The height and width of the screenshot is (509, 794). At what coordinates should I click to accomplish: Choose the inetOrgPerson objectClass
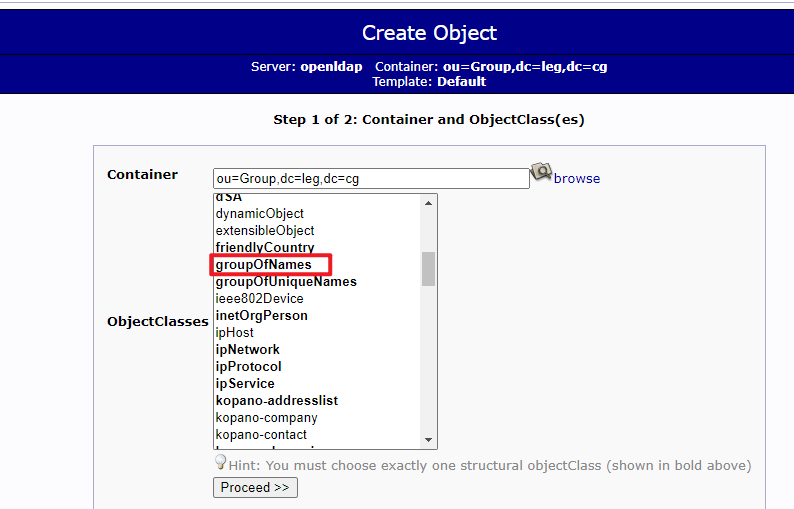pyautogui.click(x=261, y=316)
